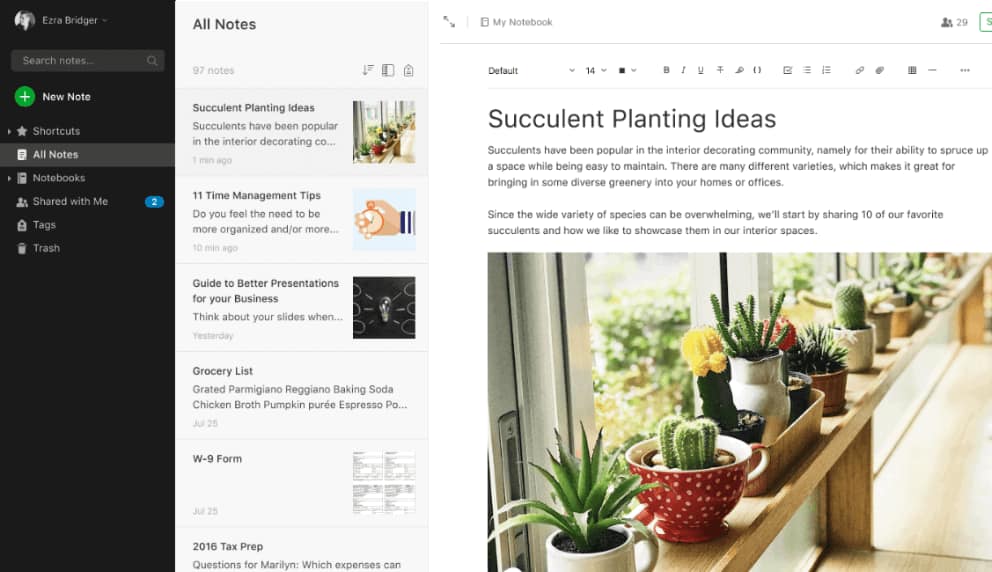The width and height of the screenshot is (992, 572).
Task: Click the W-9 form thumbnail
Action: [384, 483]
